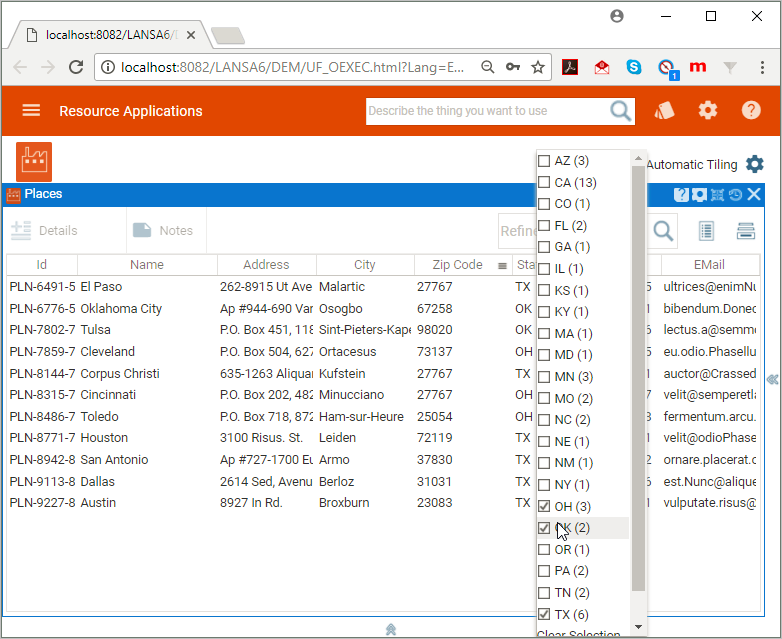Check the NY (1) state filter
Screen dimensions: 782x639
(x=544, y=484)
